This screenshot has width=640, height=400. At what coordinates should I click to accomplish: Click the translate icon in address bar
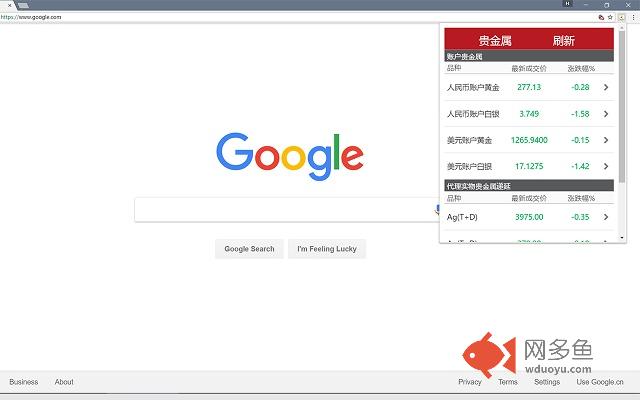601,17
